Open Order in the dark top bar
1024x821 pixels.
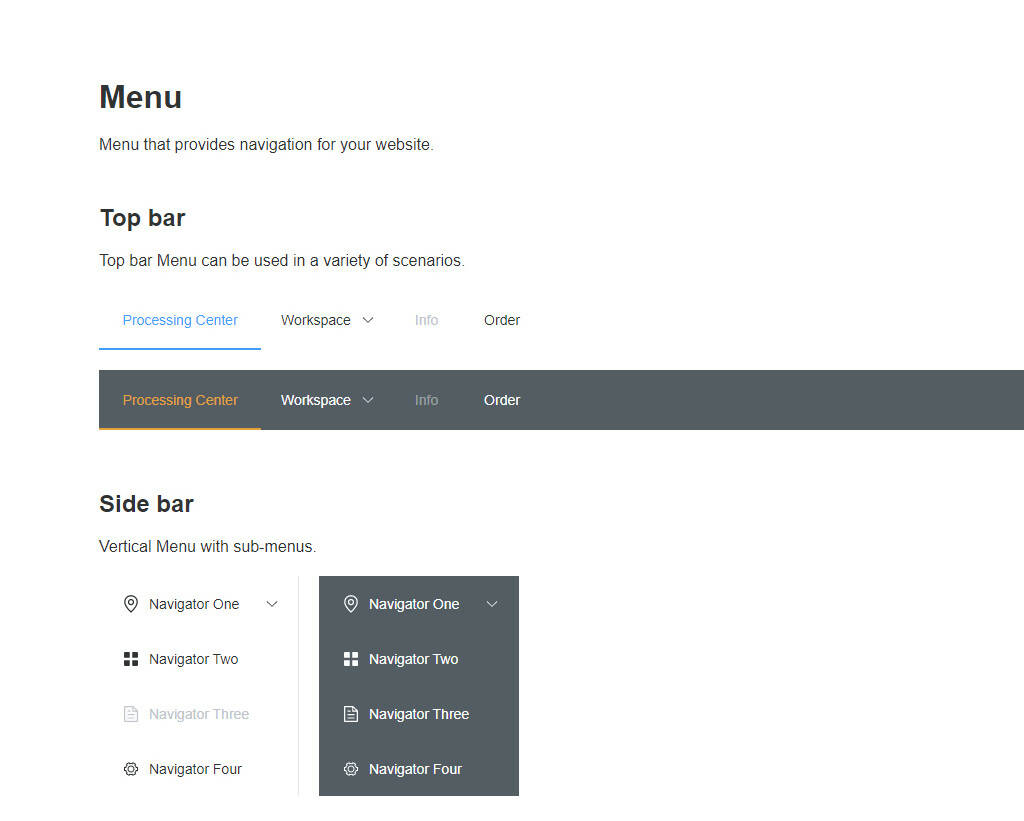click(x=502, y=400)
